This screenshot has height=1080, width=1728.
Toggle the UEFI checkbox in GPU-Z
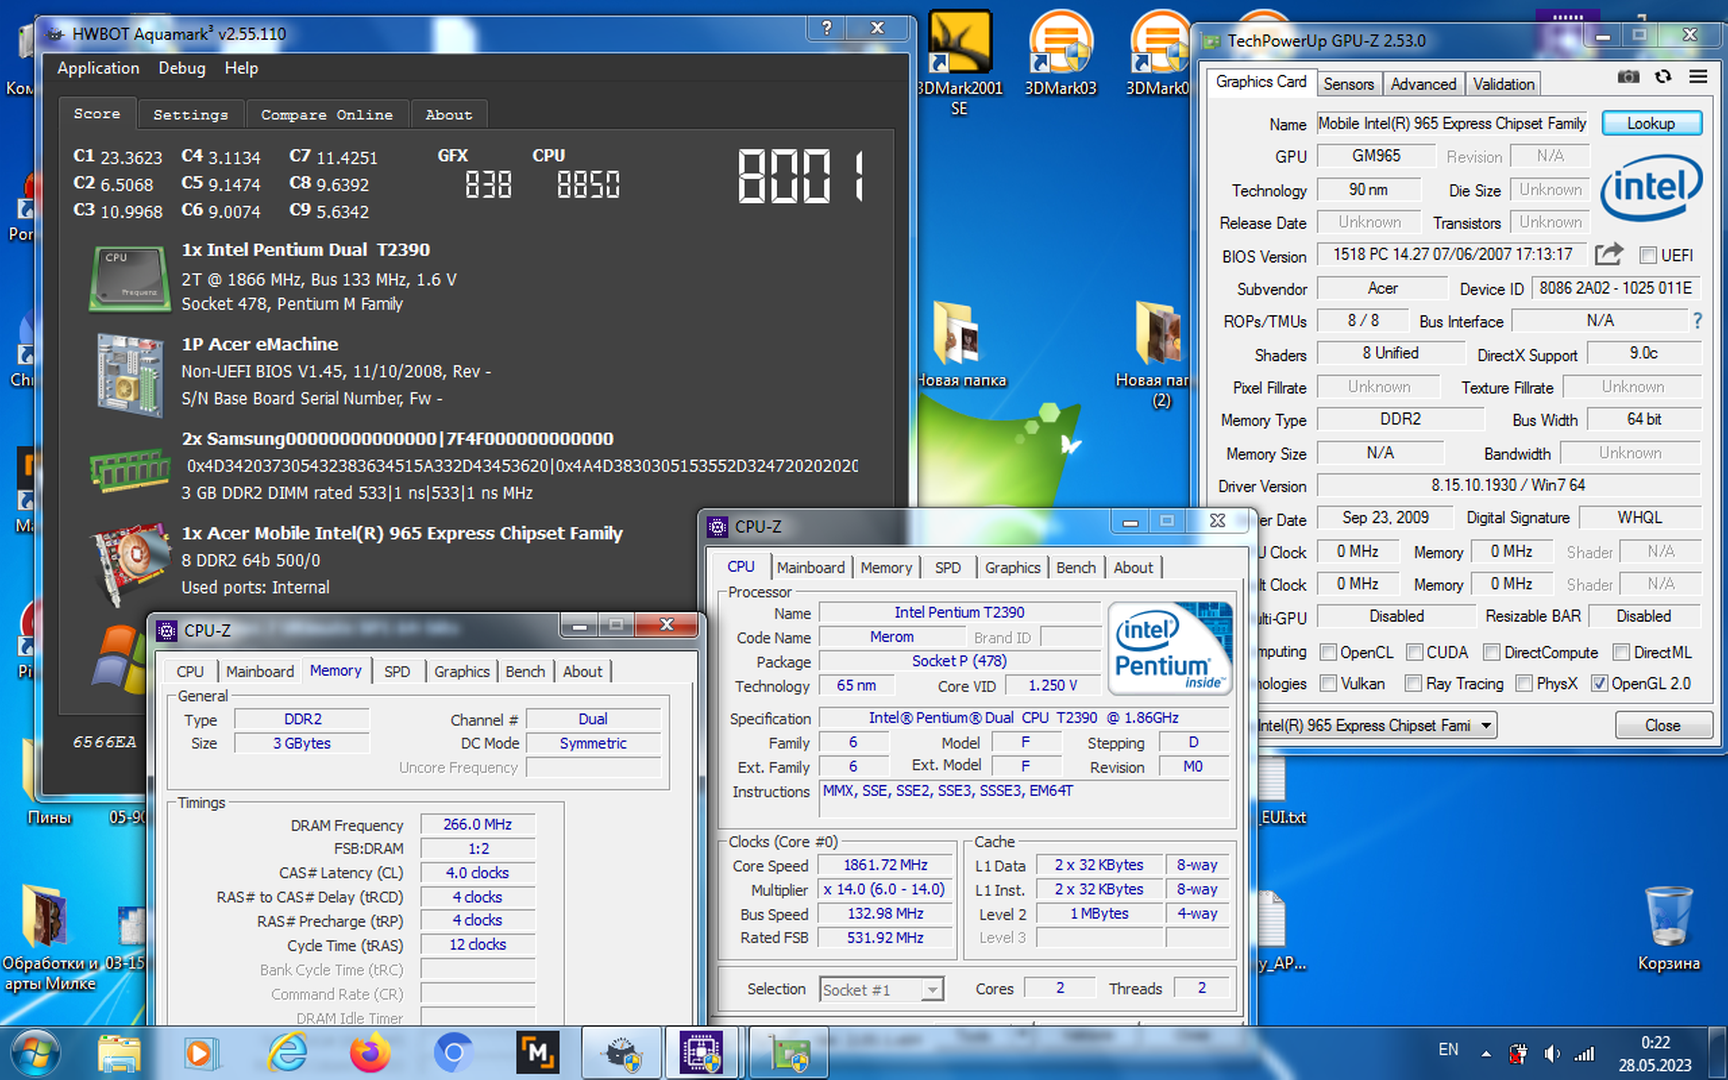(1648, 255)
